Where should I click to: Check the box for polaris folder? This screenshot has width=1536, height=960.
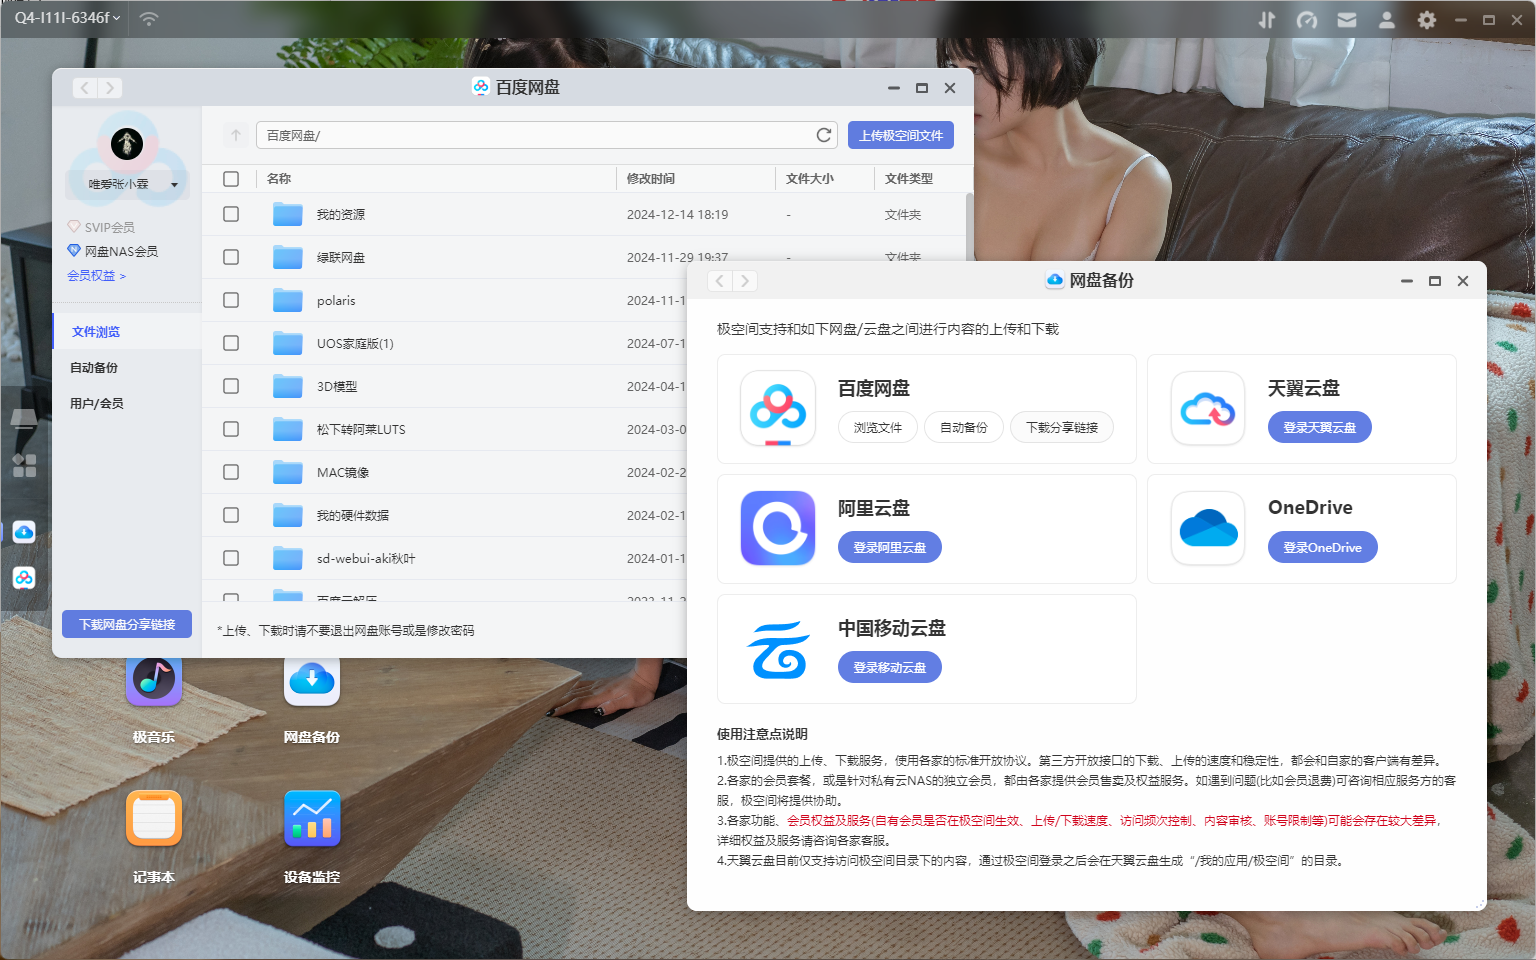pos(231,300)
